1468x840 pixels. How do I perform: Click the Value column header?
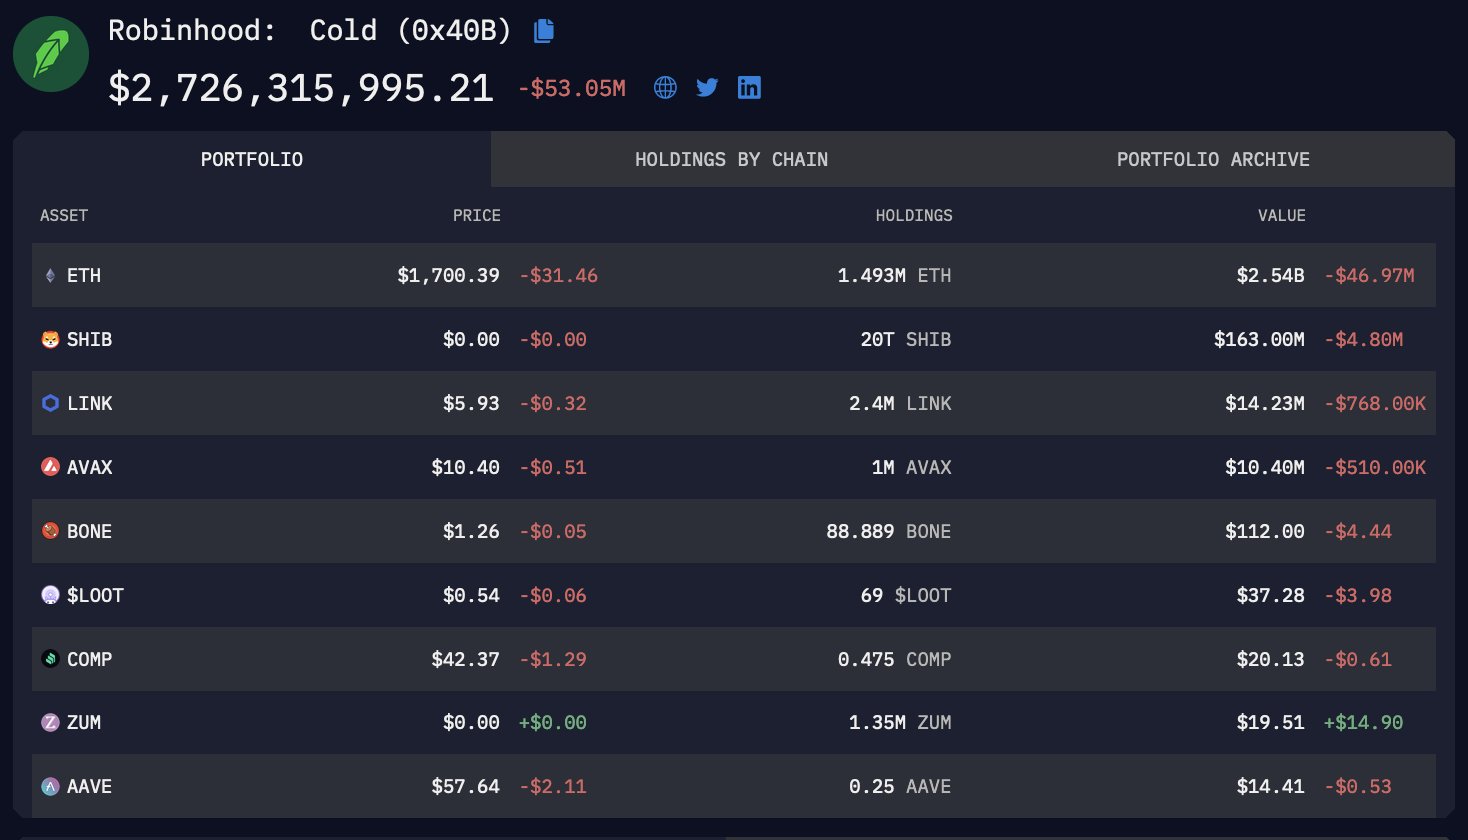tap(1282, 216)
